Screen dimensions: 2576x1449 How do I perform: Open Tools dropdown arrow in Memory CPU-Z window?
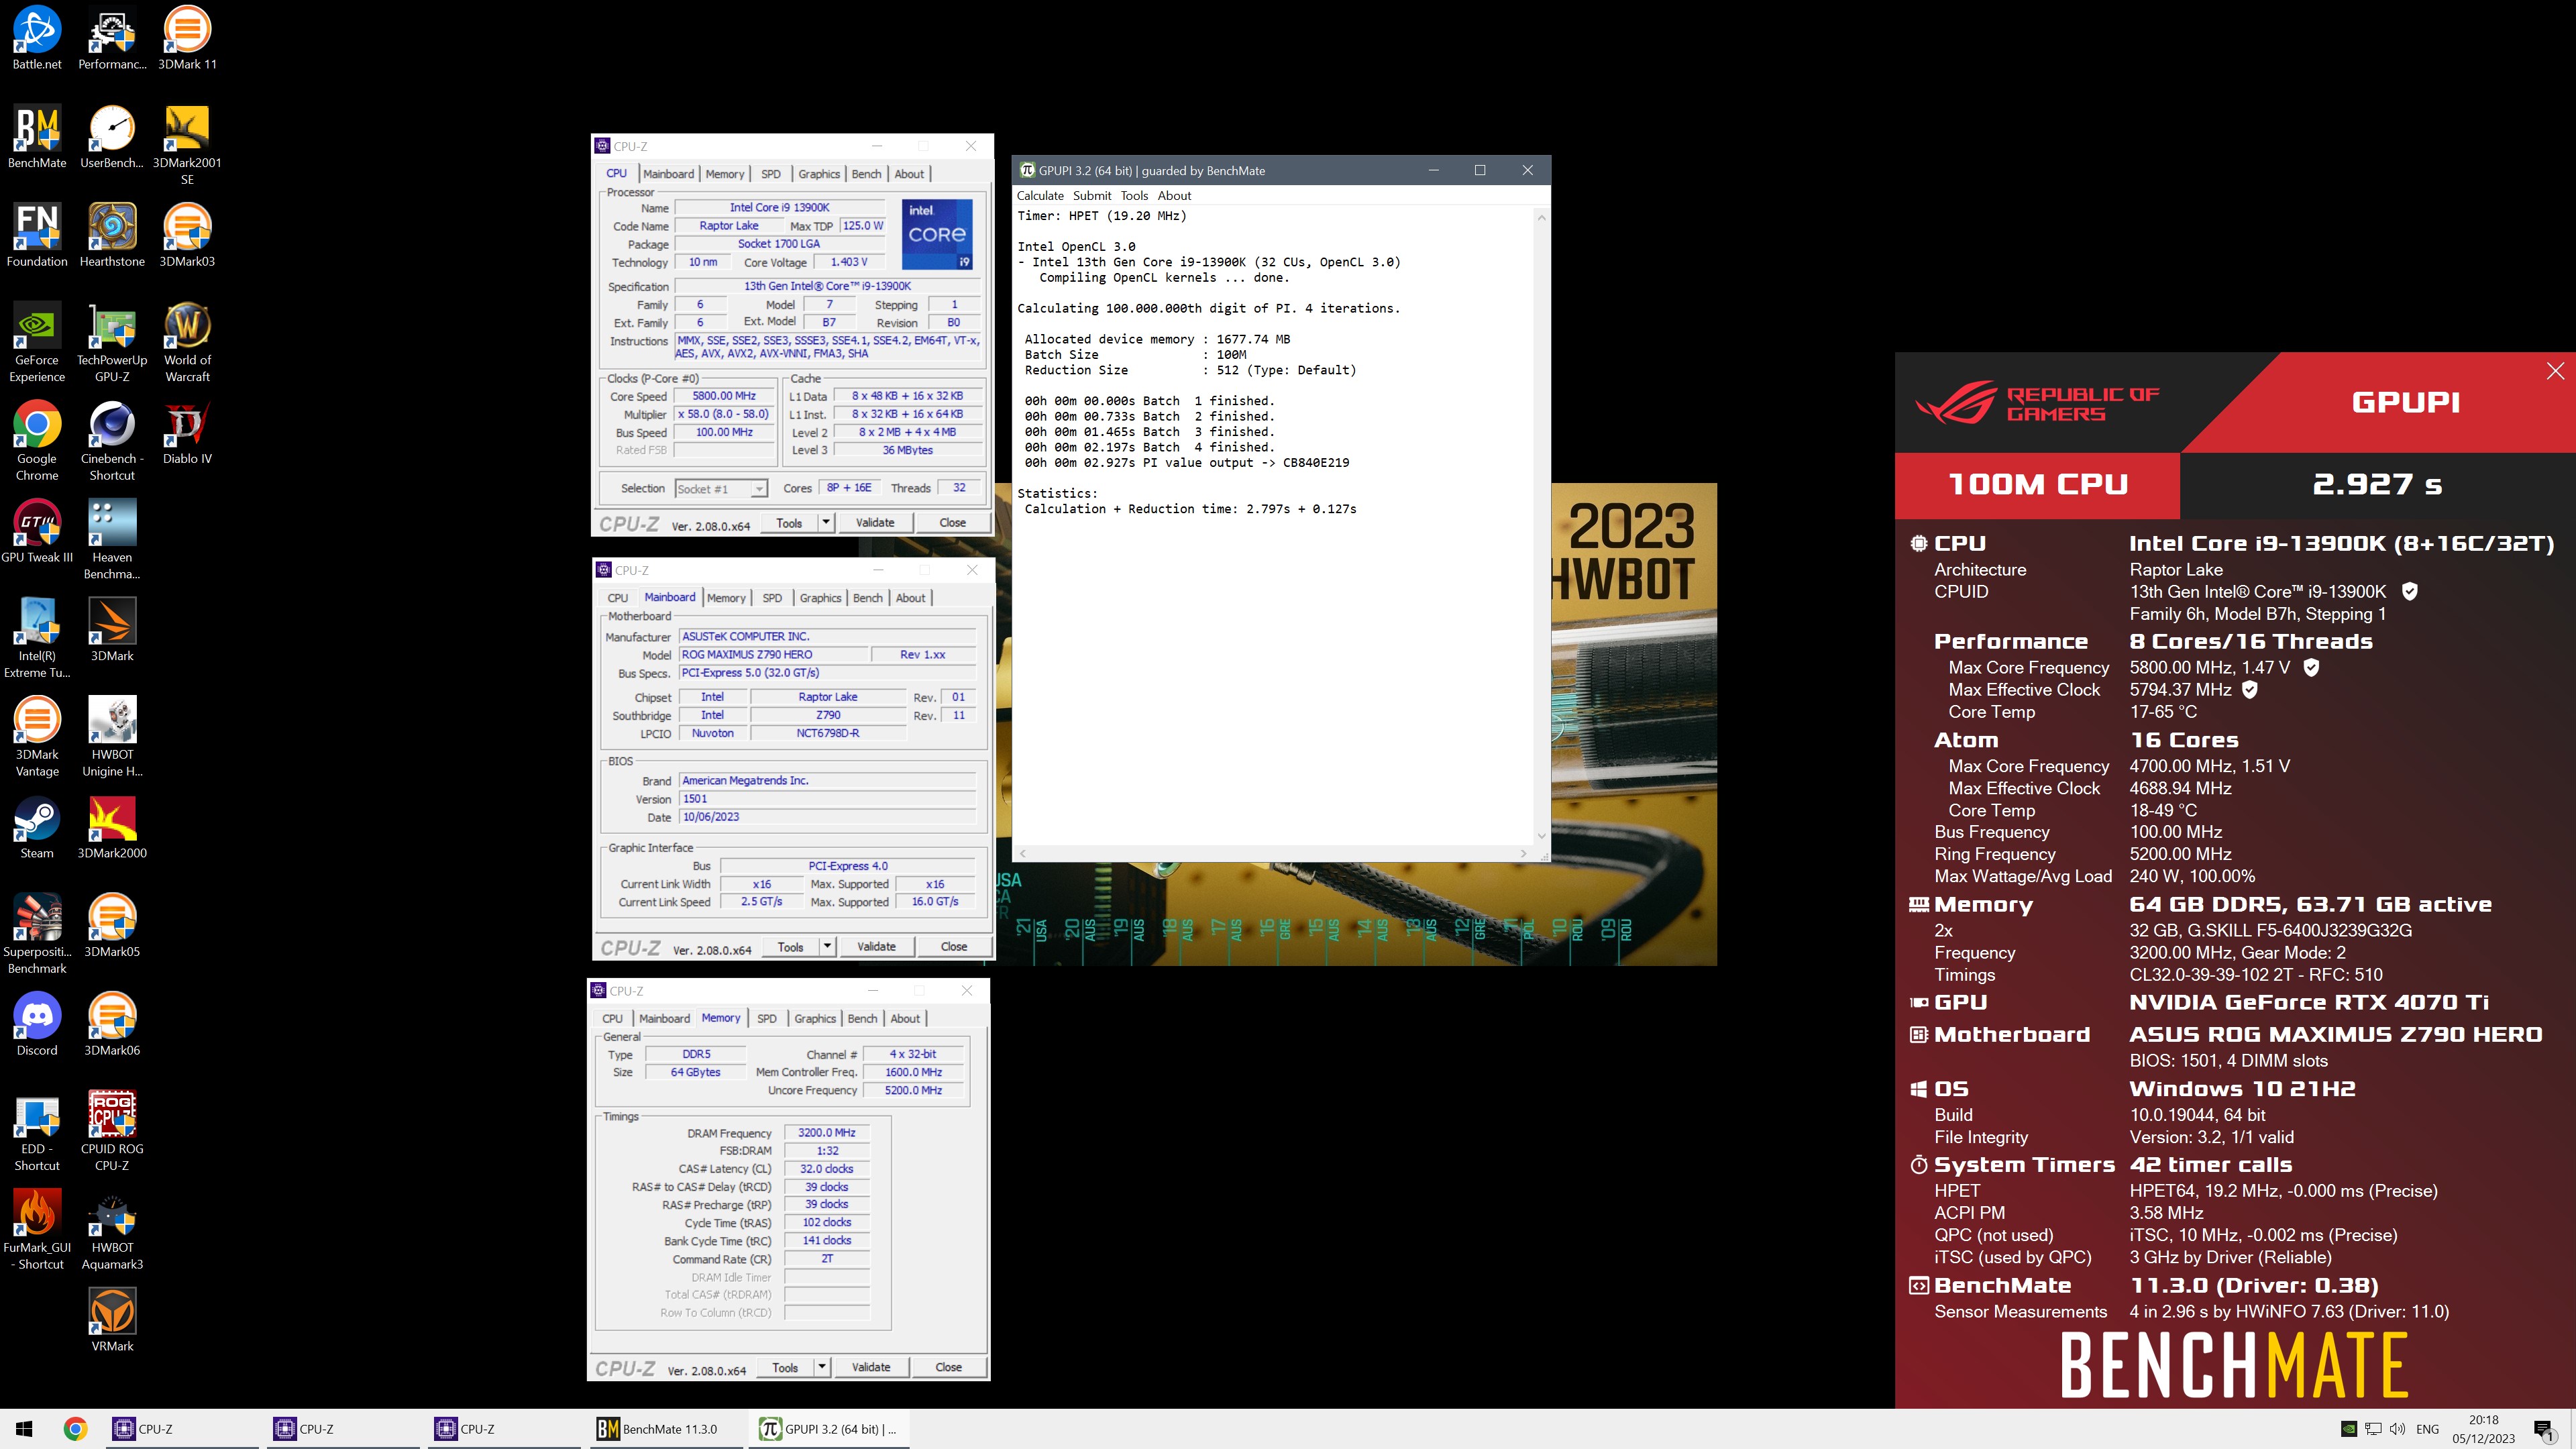822,1367
